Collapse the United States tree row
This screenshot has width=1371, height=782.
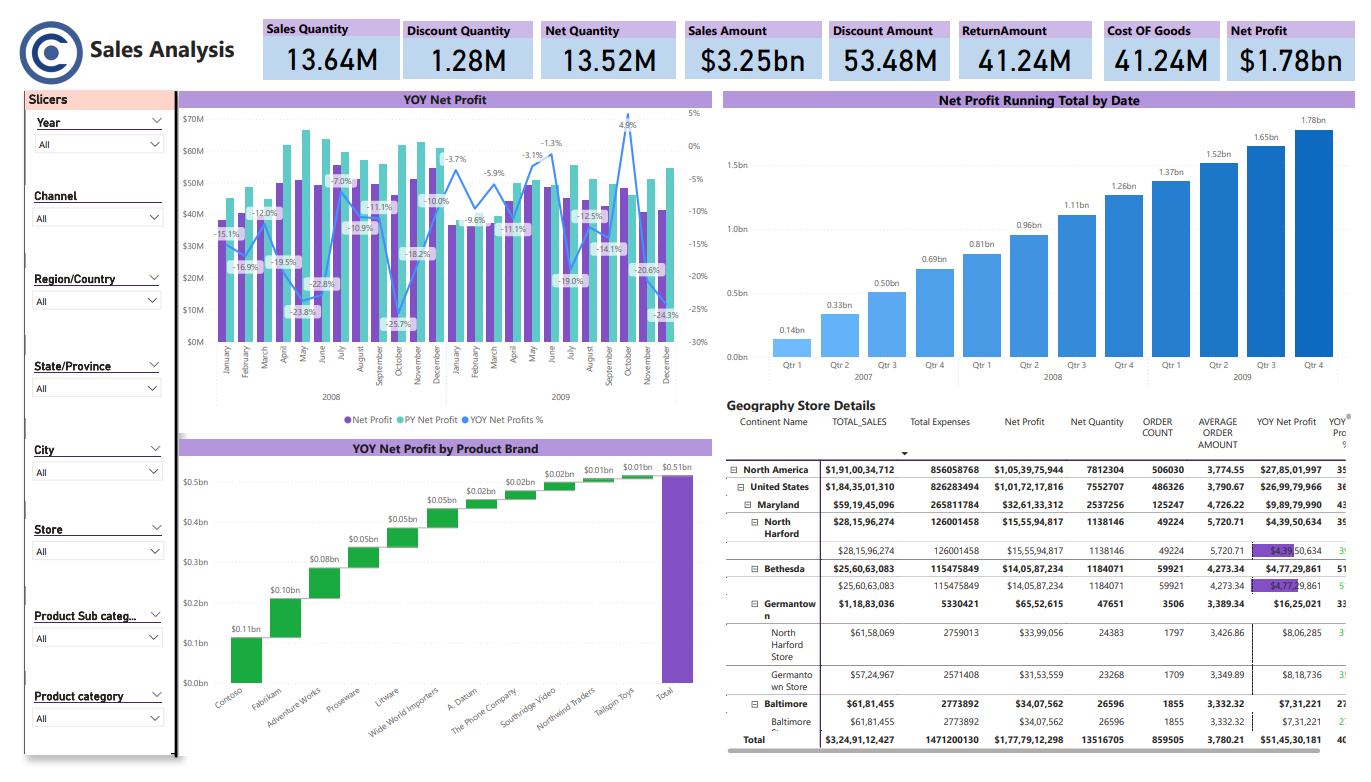click(x=741, y=487)
